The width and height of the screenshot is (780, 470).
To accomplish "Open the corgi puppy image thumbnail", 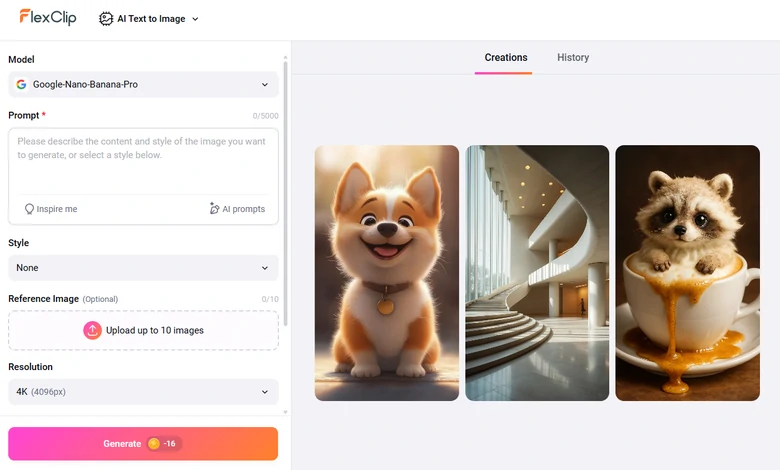I will tap(387, 273).
